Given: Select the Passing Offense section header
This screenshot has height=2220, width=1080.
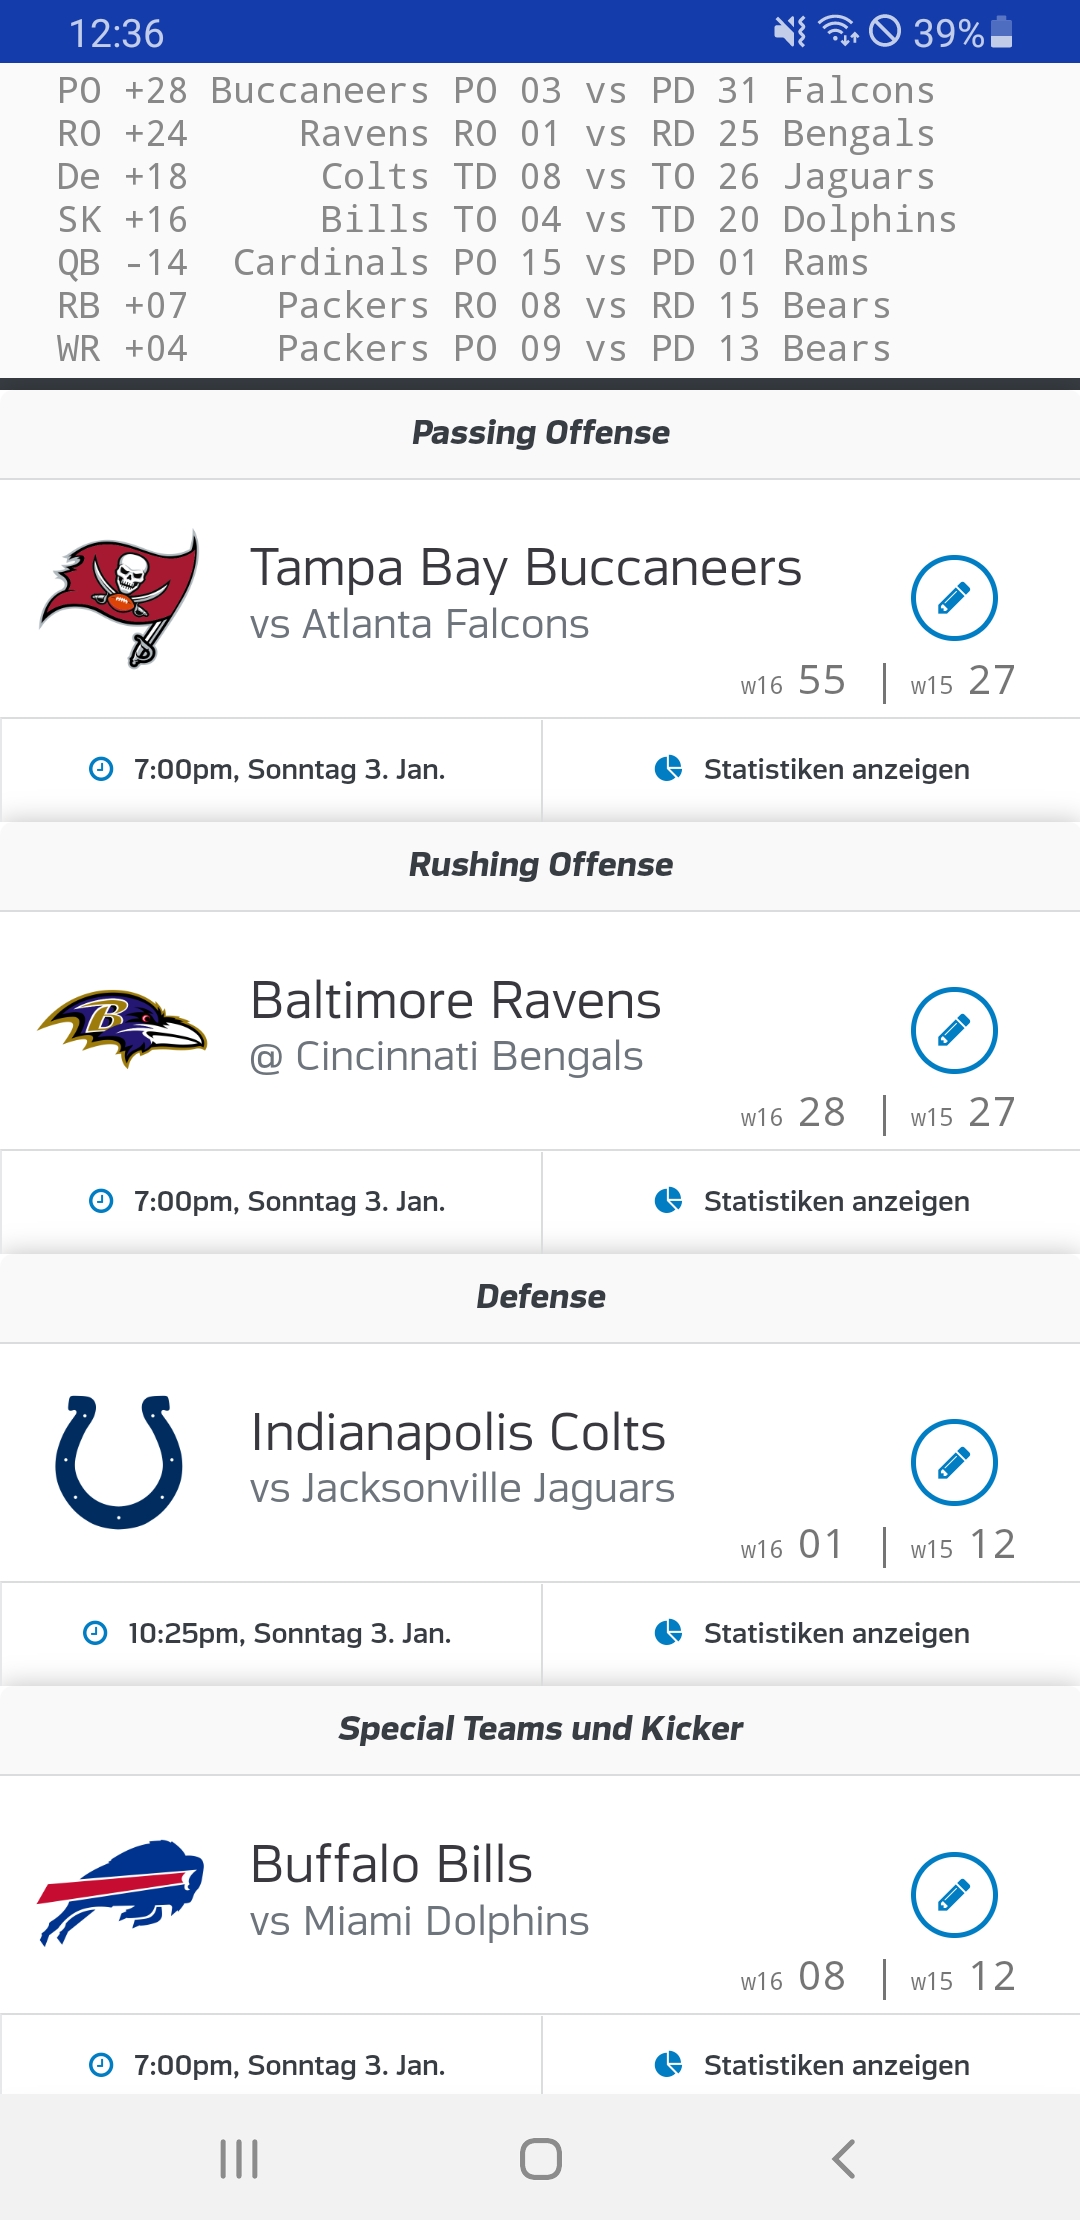Looking at the screenshot, I should click(x=540, y=433).
